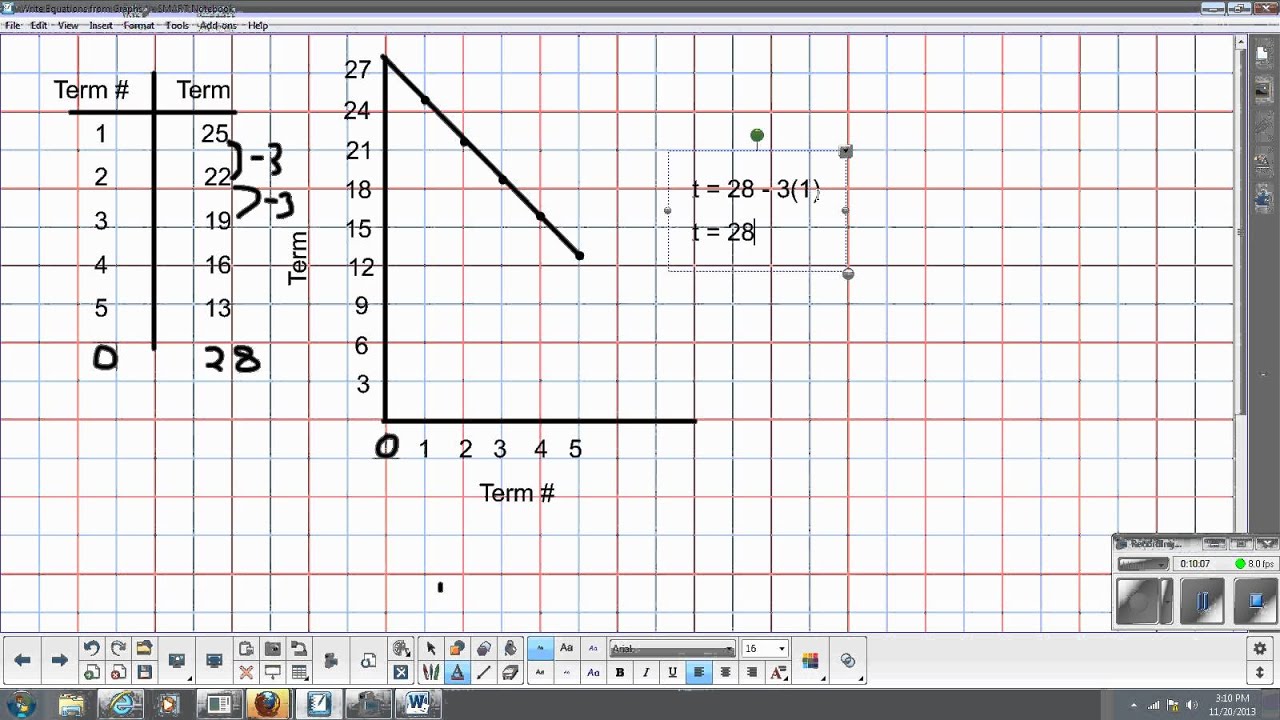
Task: Select the Eraser tool
Action: pyautogui.click(x=510, y=672)
